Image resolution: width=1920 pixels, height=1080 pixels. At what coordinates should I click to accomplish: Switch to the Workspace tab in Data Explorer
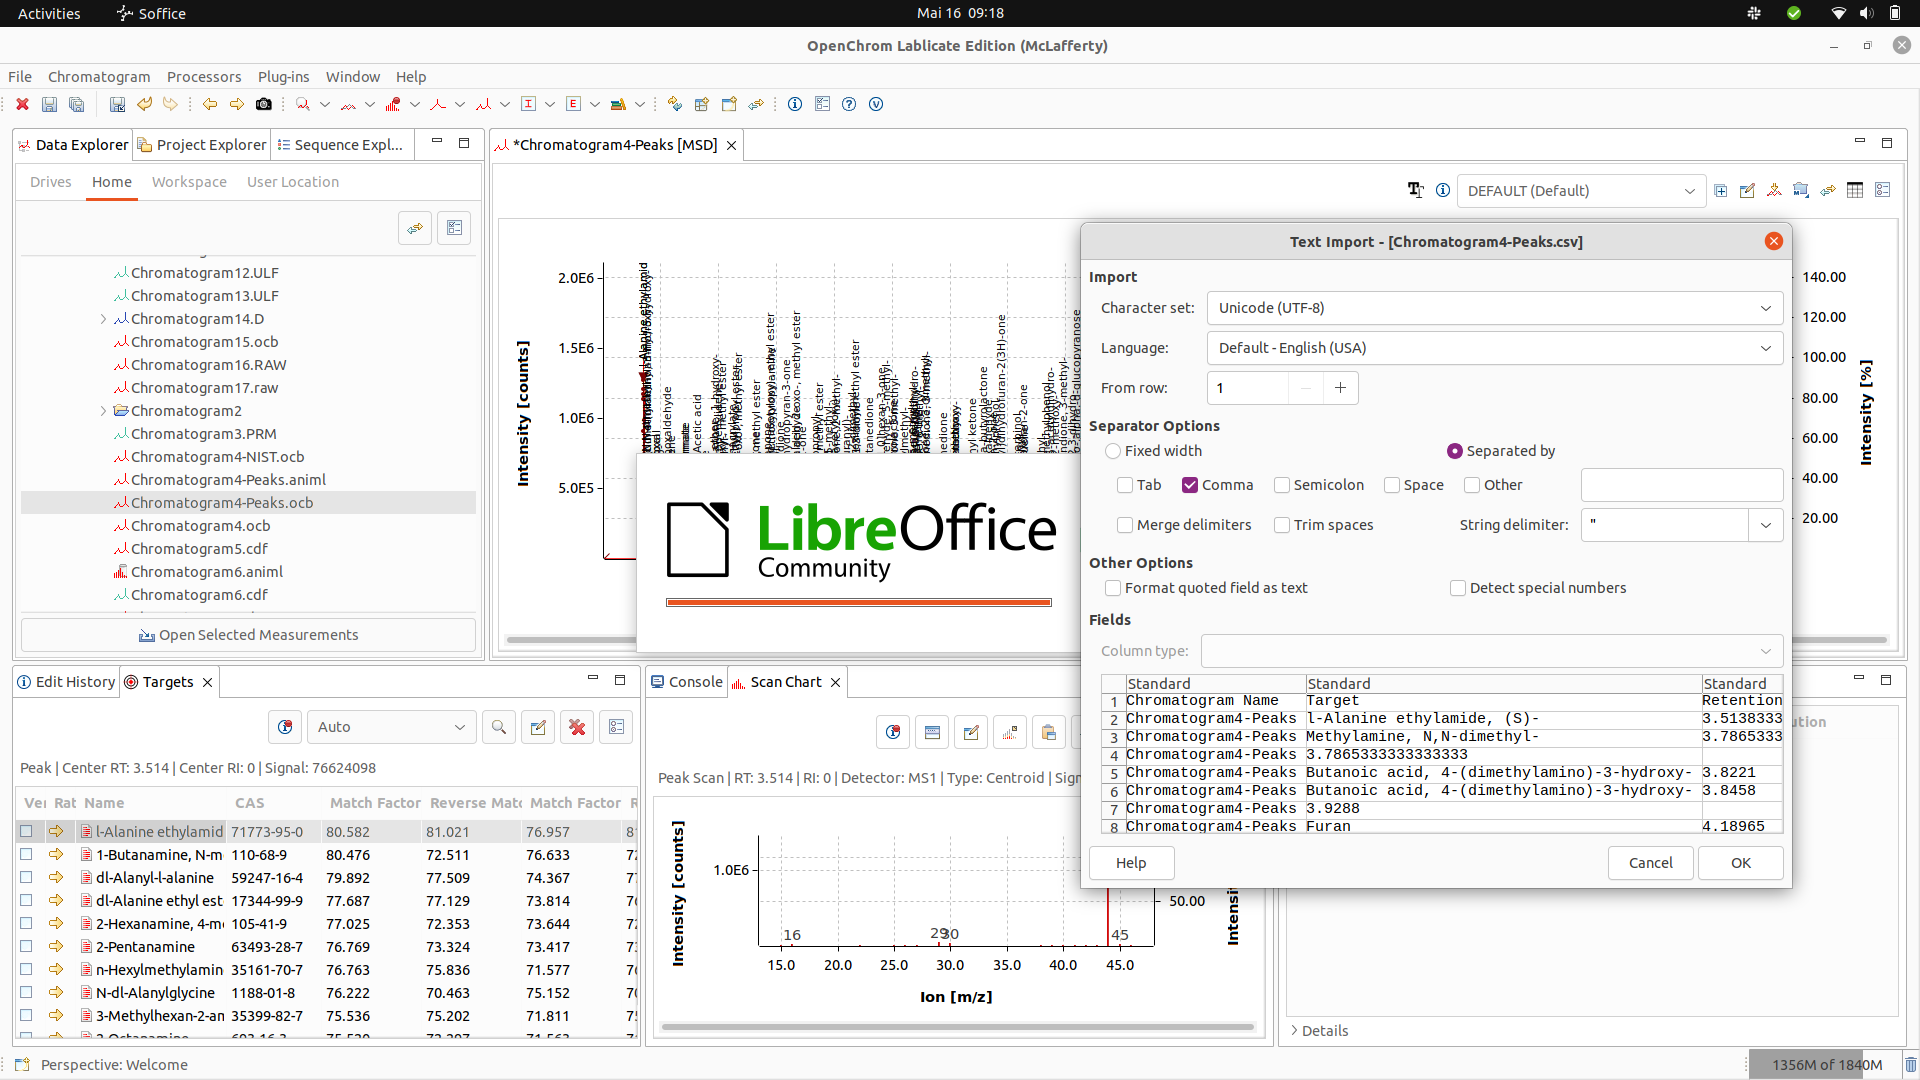tap(189, 181)
